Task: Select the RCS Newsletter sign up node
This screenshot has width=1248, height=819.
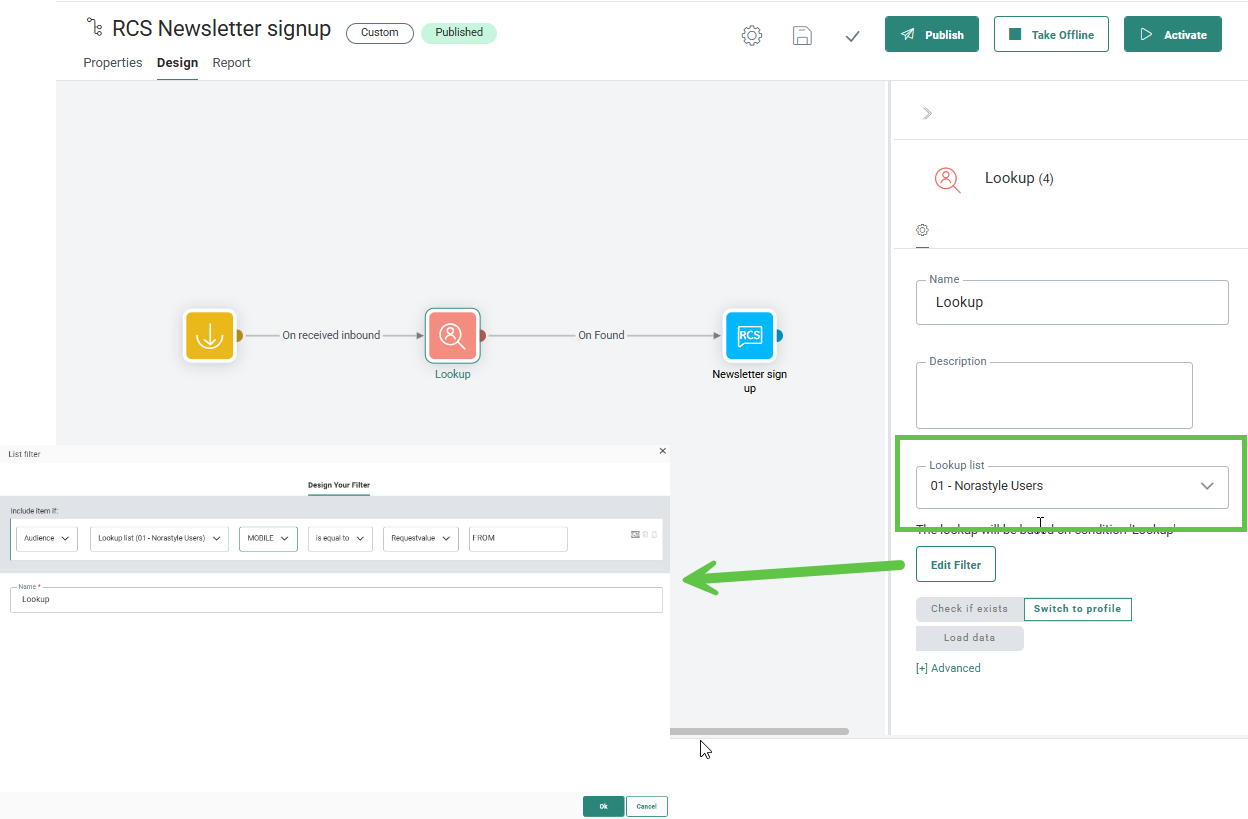Action: coord(749,336)
